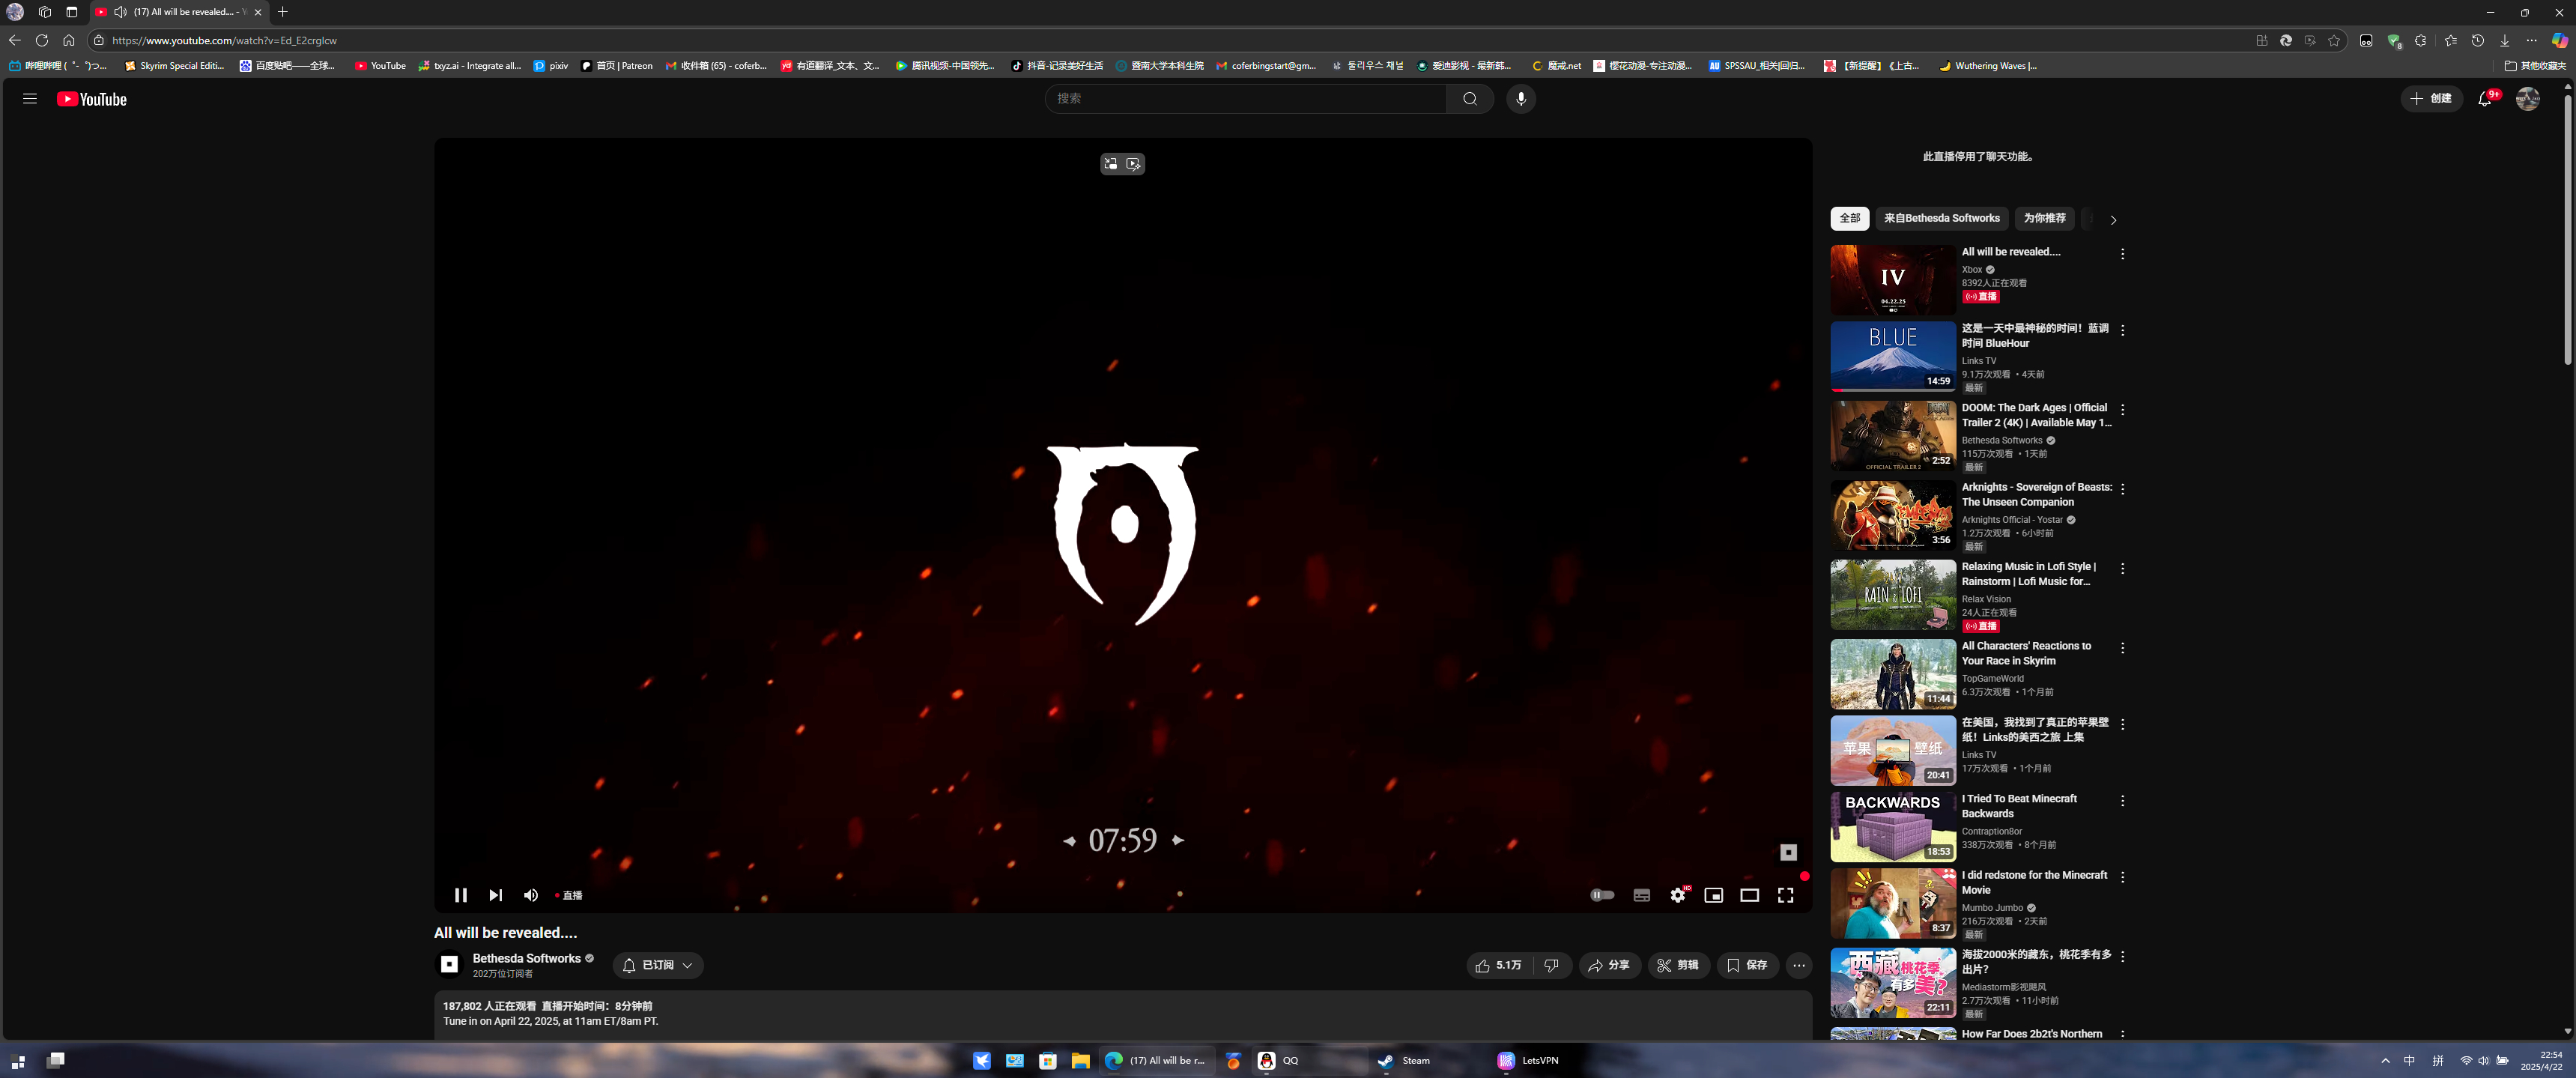Share the video with 分享 button
Viewport: 2576px width, 1078px height.
tap(1609, 965)
